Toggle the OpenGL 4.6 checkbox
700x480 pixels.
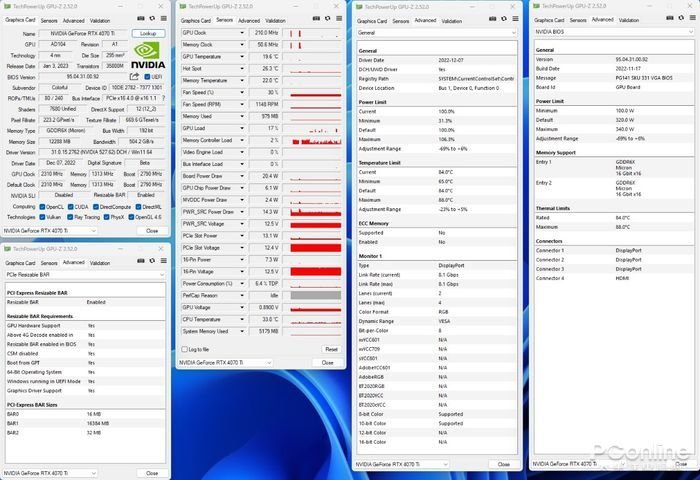pyautogui.click(x=131, y=217)
